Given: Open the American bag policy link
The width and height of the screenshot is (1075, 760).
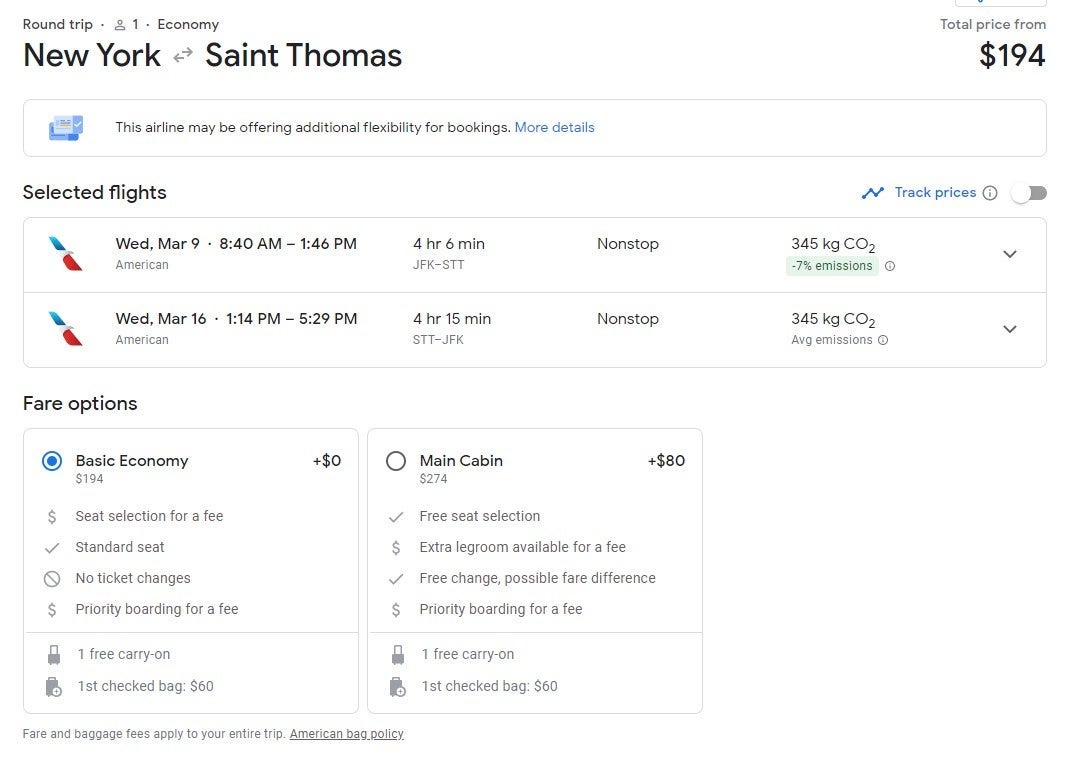Looking at the screenshot, I should click(x=346, y=734).
